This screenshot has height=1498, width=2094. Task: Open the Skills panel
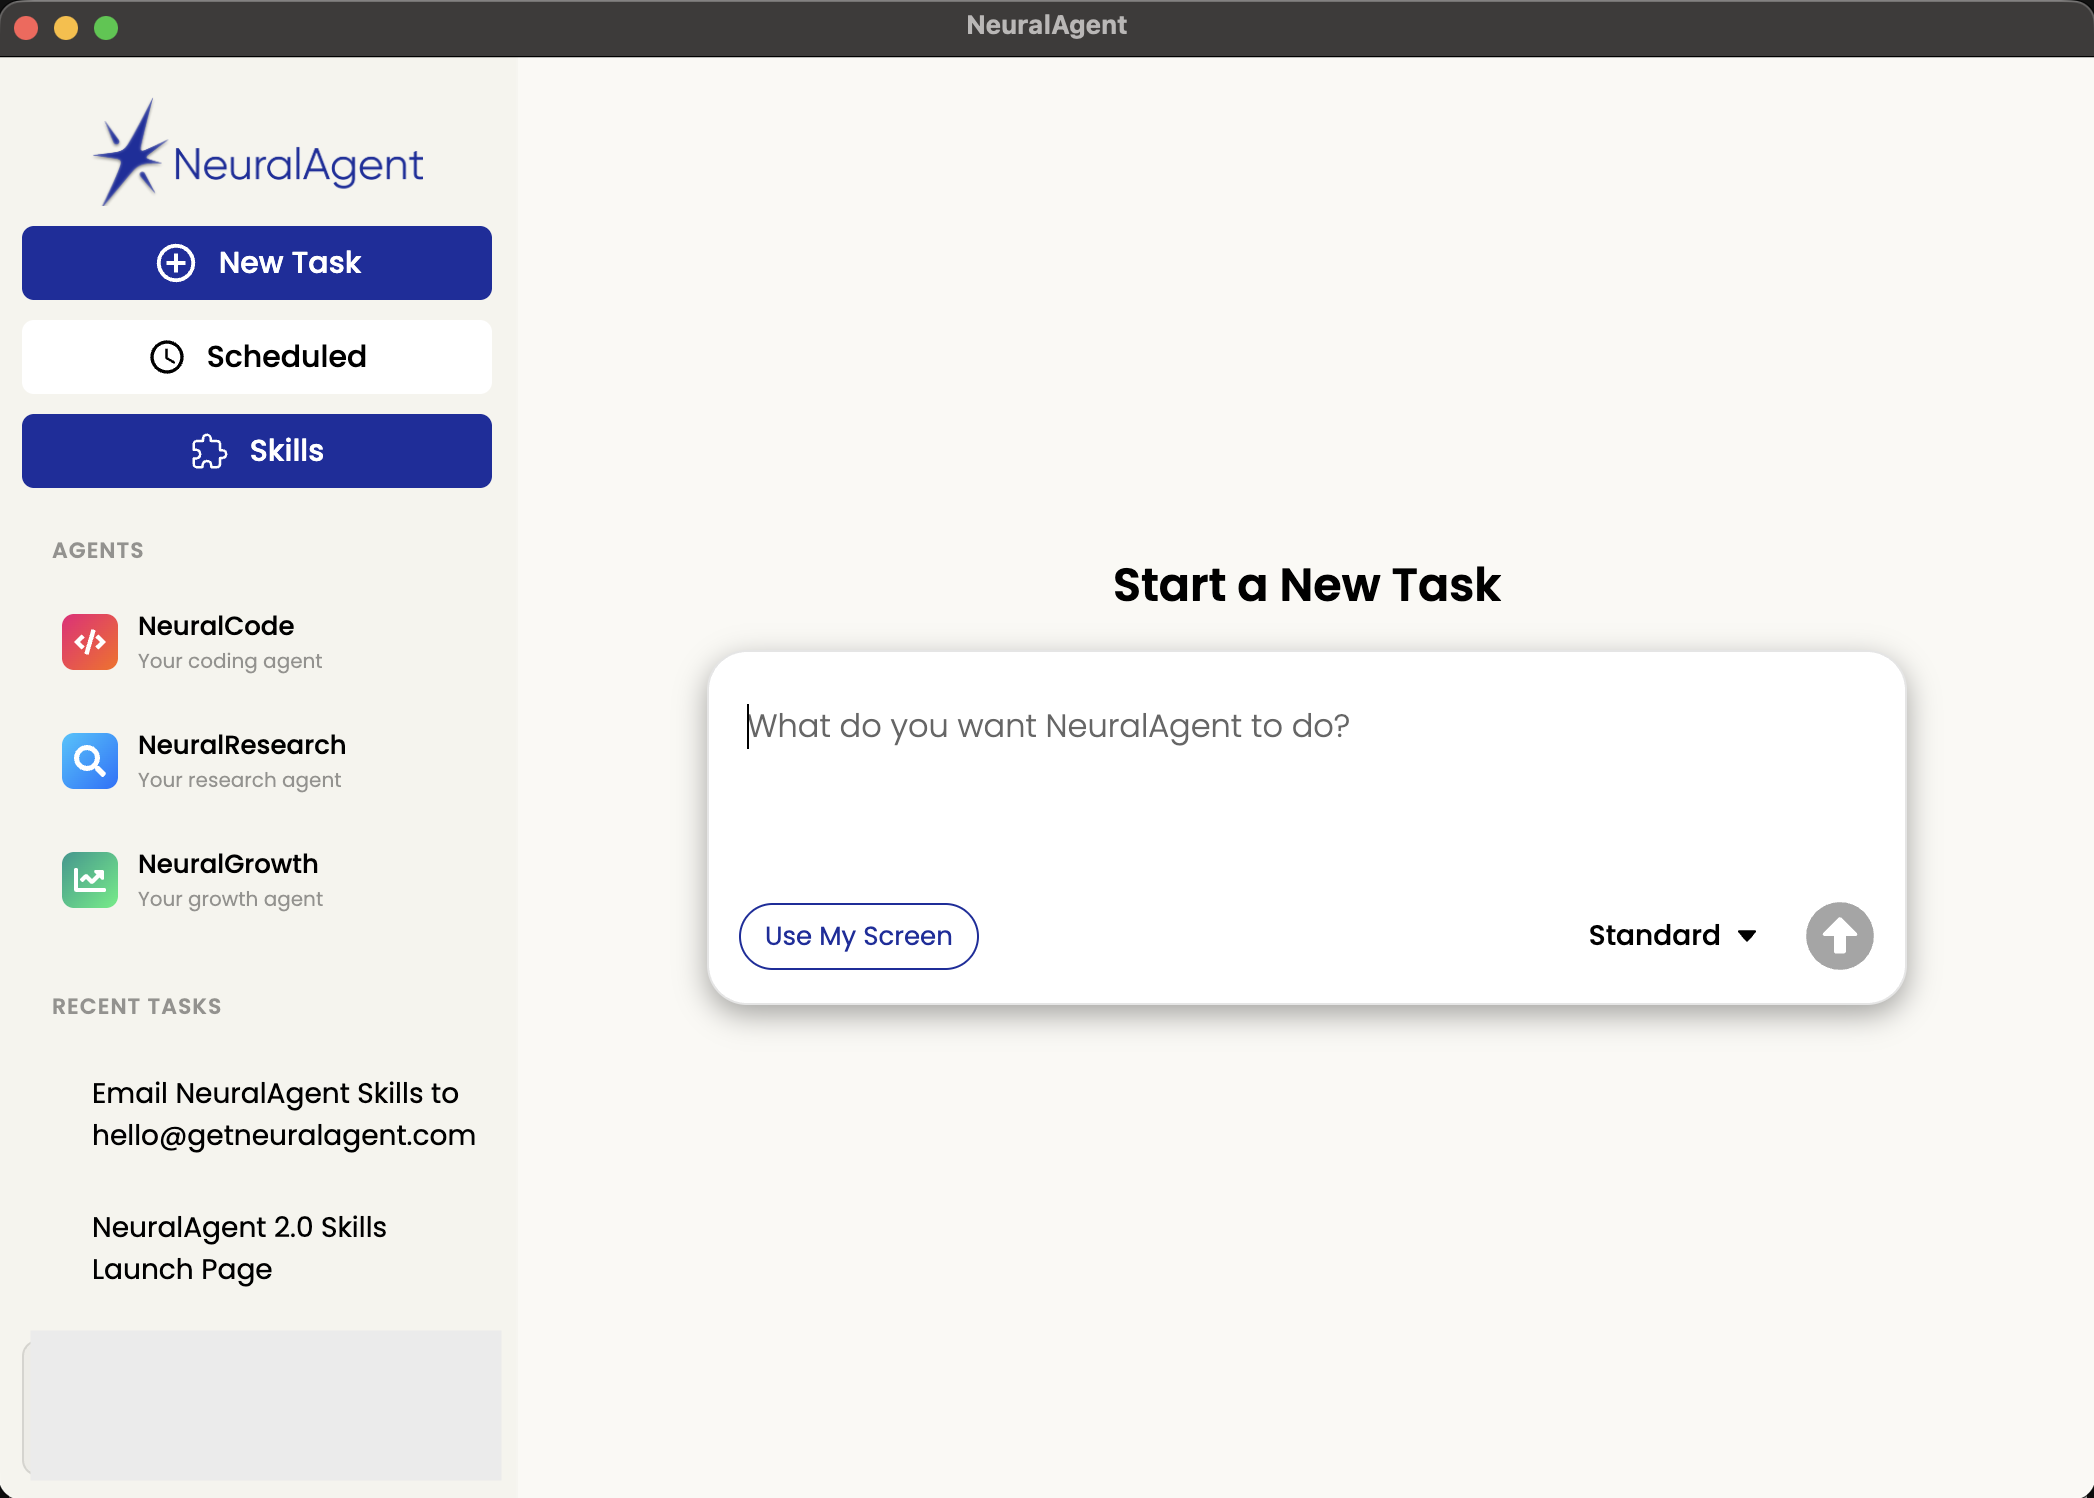pyautogui.click(x=256, y=451)
